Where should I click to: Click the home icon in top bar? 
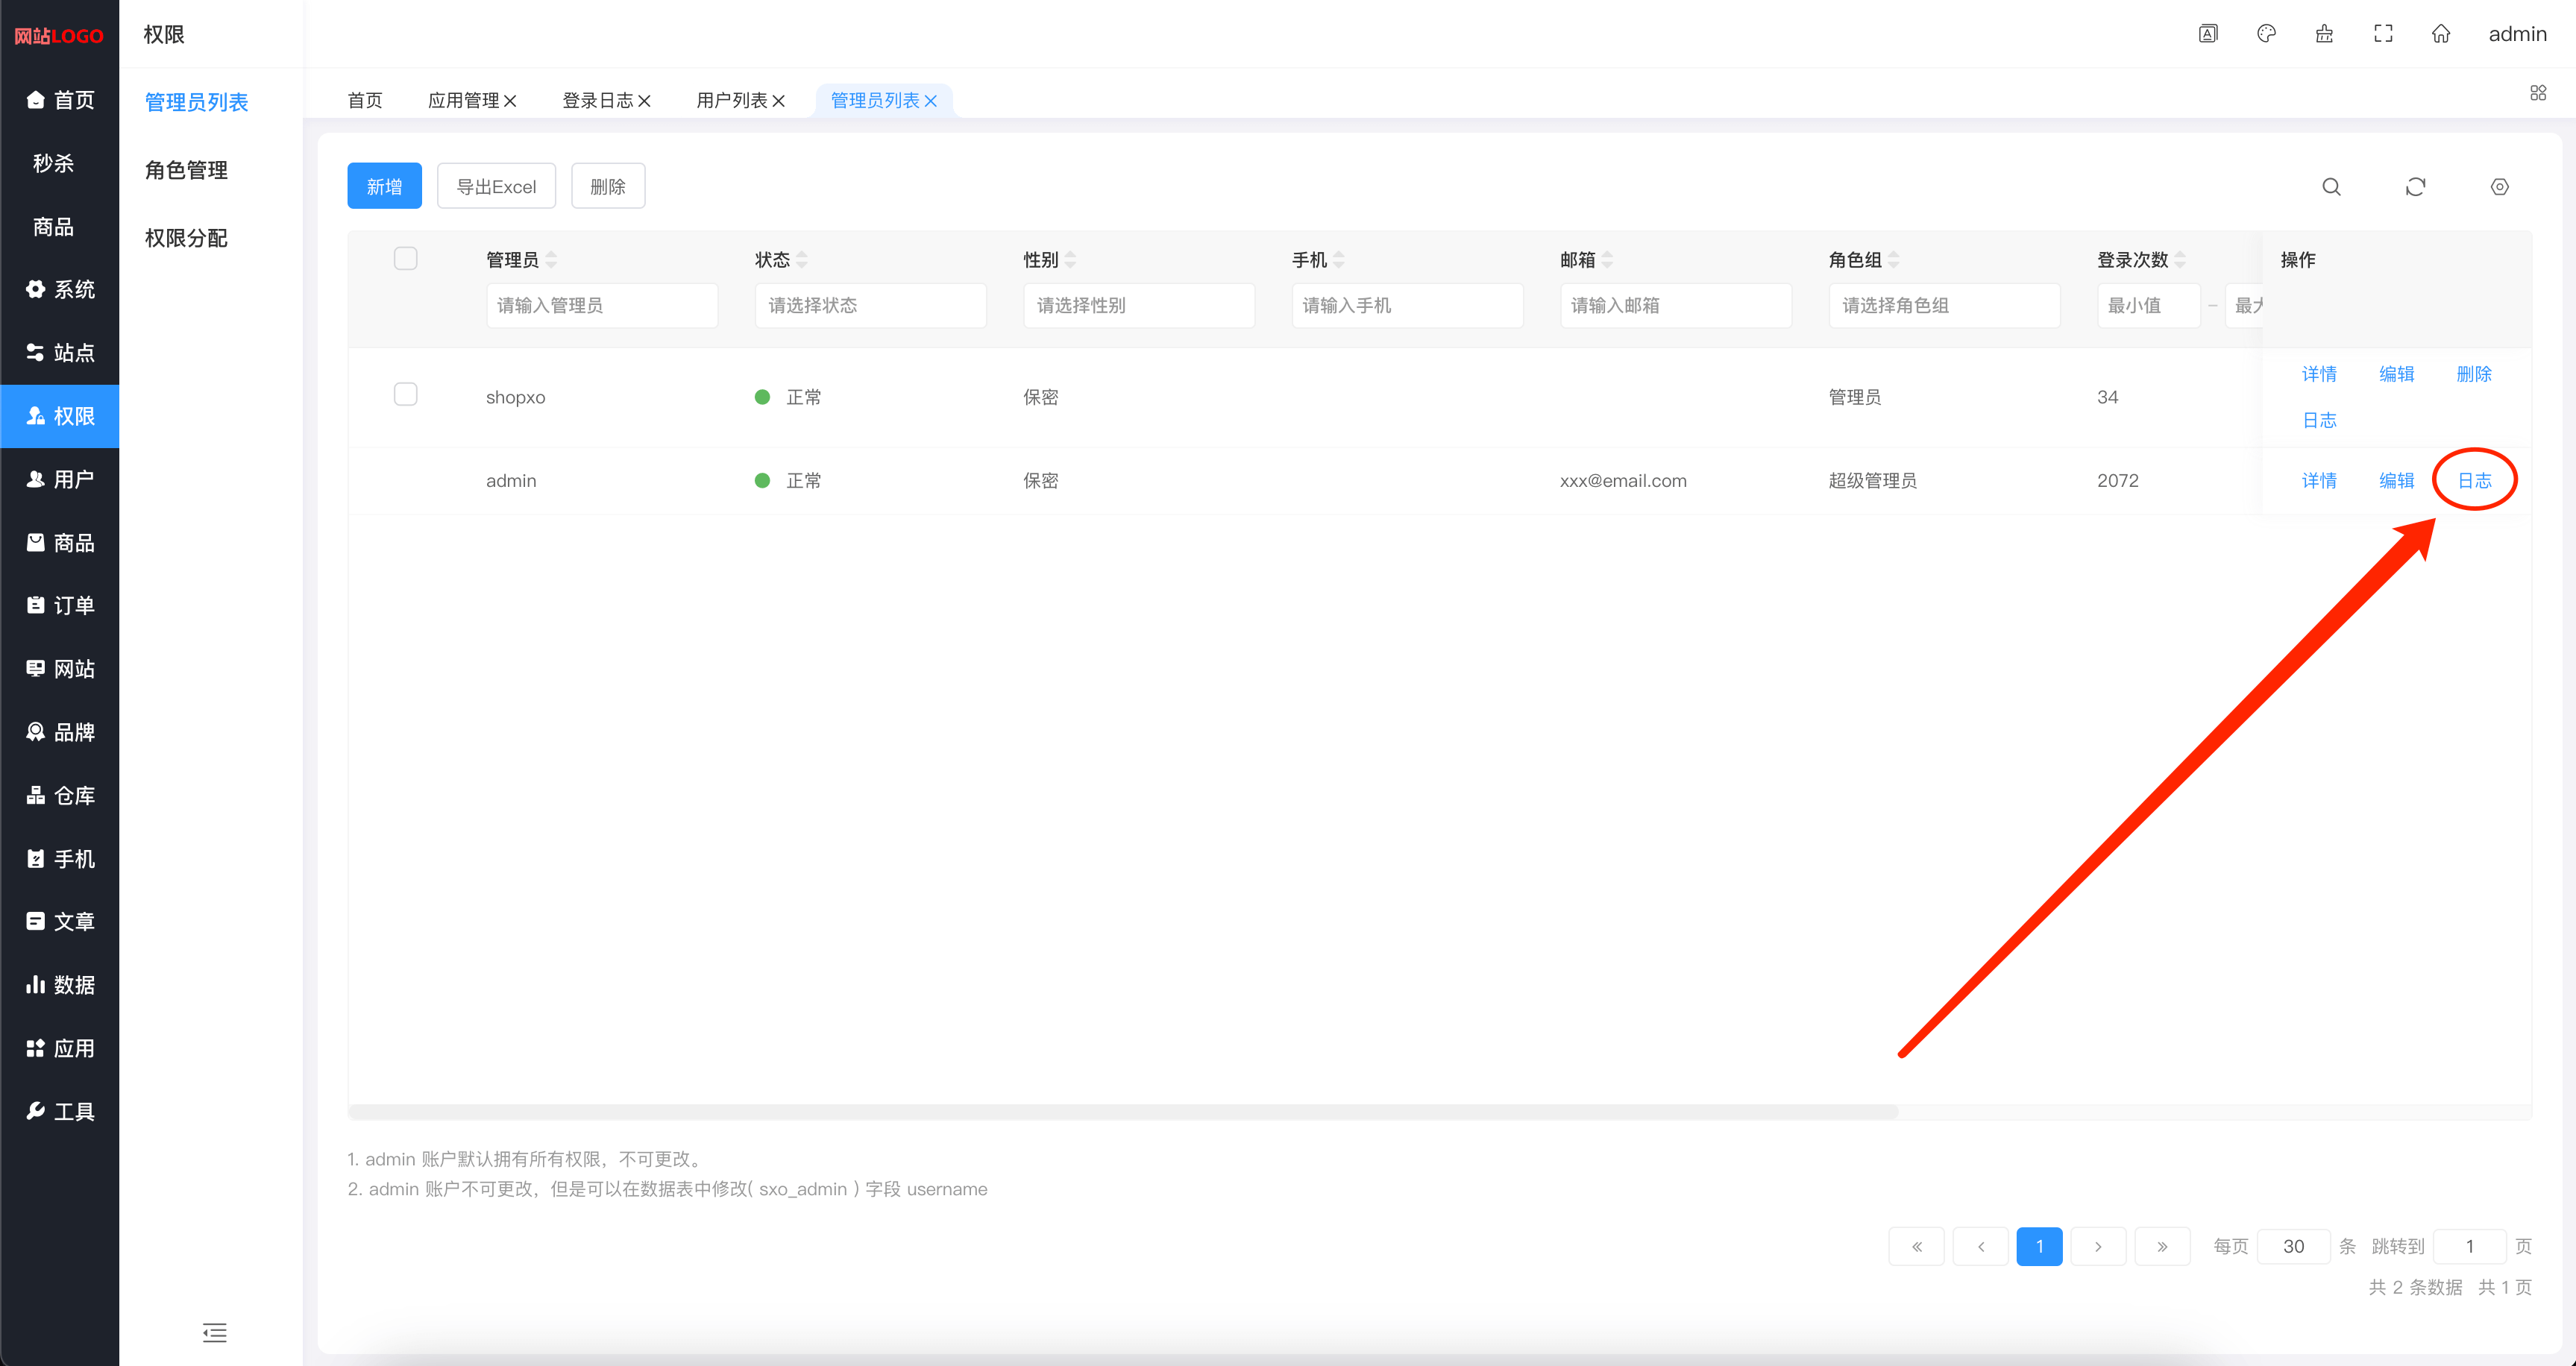pyautogui.click(x=2441, y=34)
